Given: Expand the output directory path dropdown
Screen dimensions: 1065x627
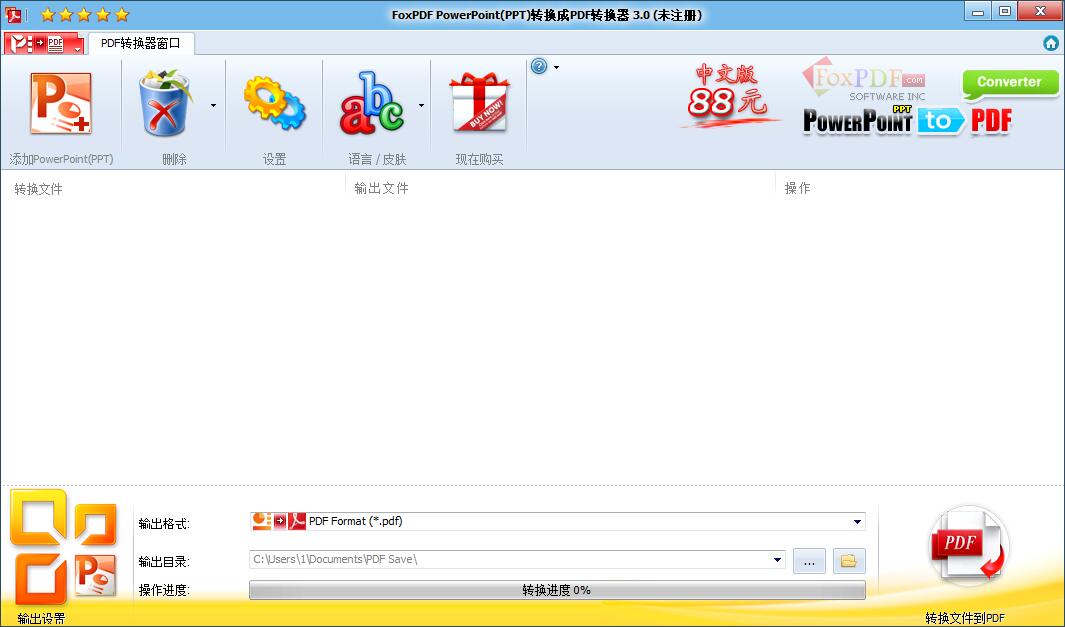Looking at the screenshot, I should pyautogui.click(x=779, y=560).
